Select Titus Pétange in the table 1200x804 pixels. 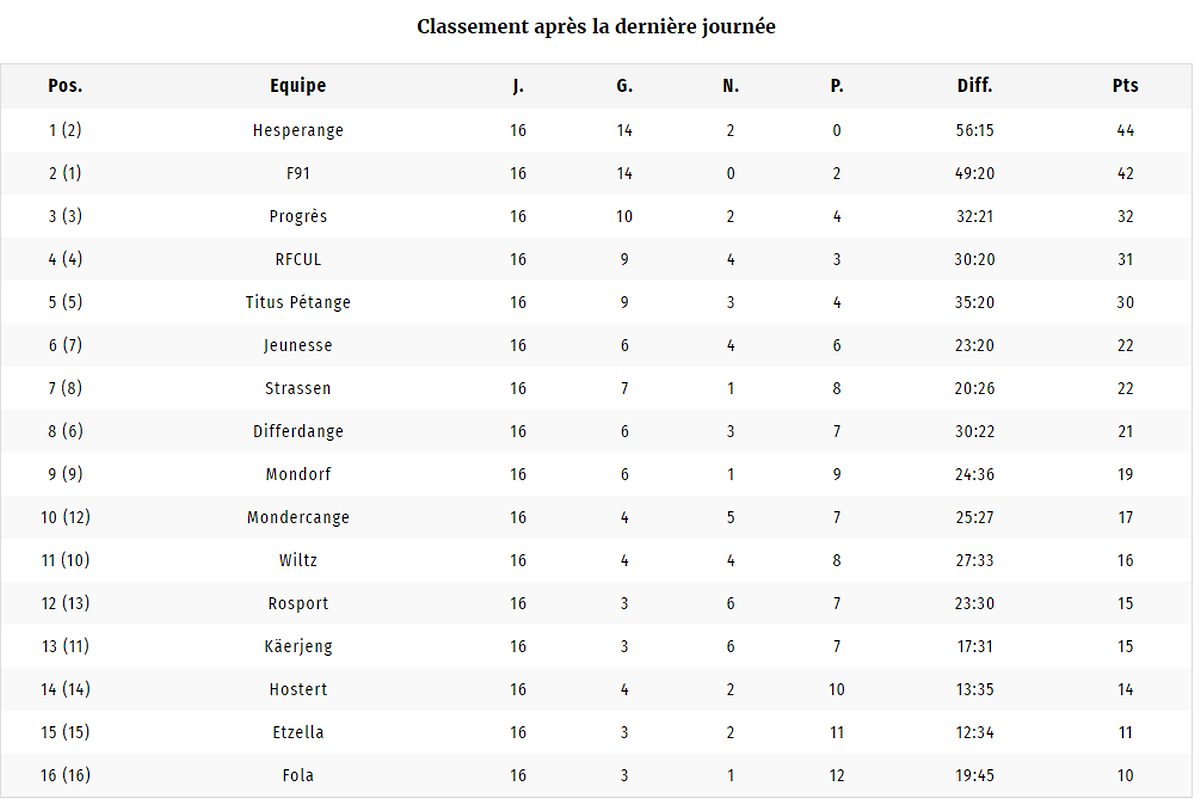point(298,302)
